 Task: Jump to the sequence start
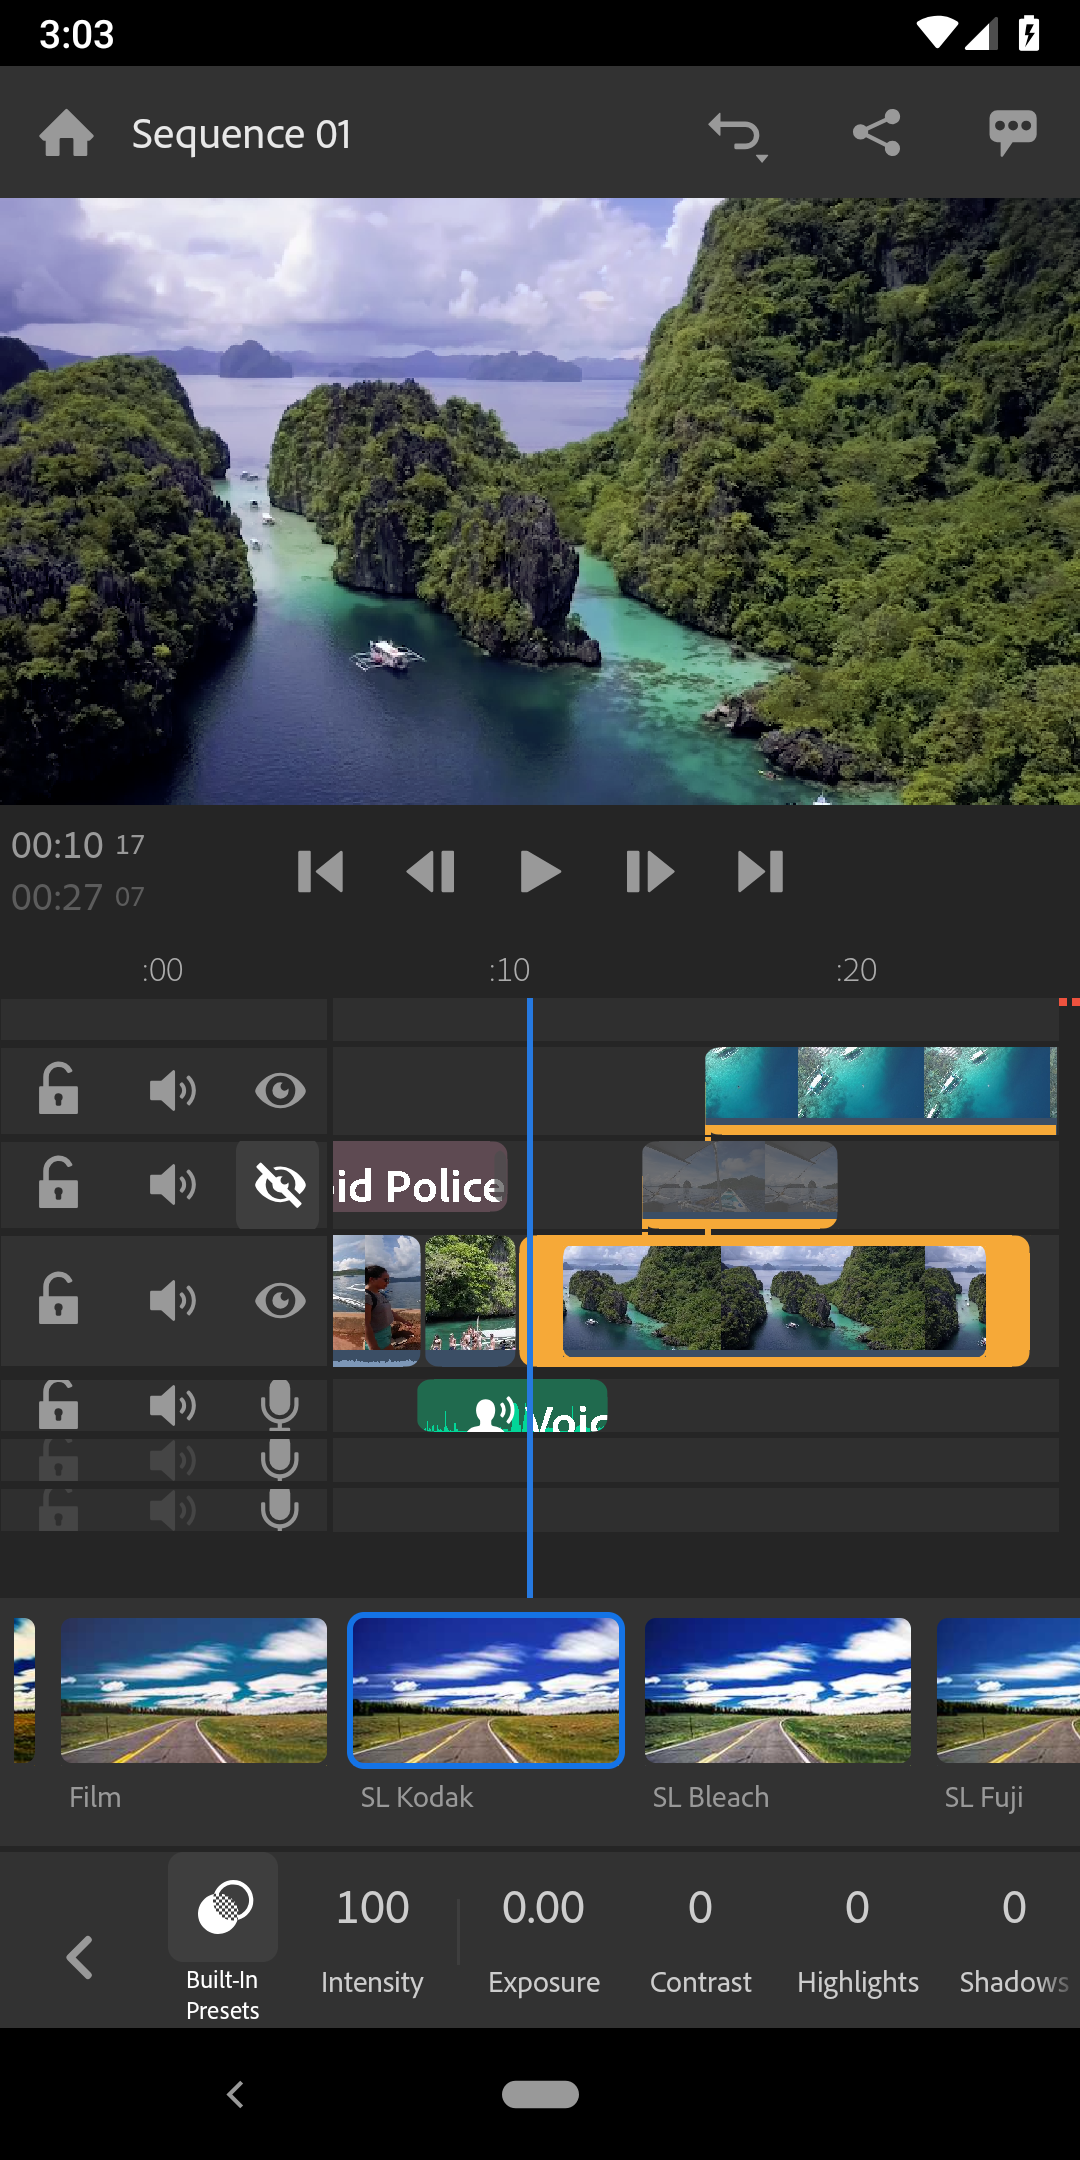[x=321, y=872]
